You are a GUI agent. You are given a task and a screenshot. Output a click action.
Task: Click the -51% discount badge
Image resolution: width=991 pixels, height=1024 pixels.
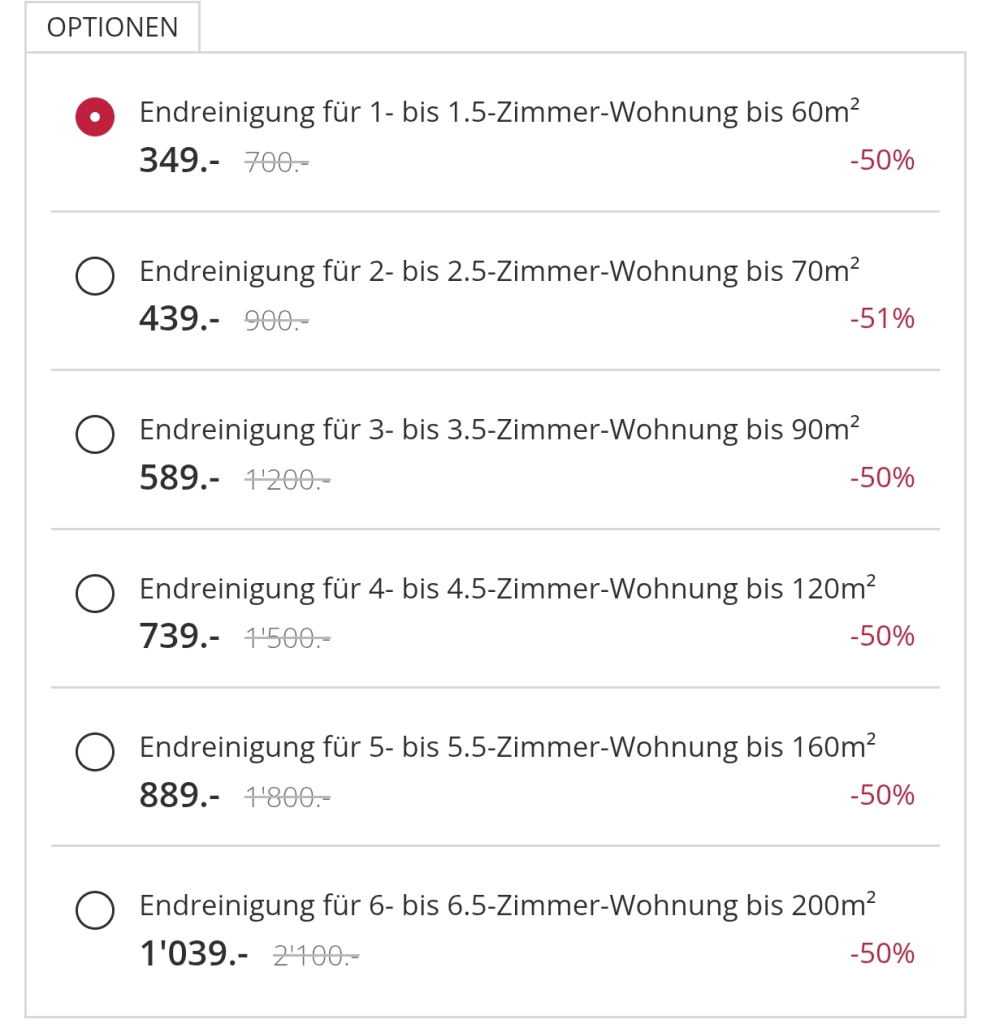(x=882, y=319)
